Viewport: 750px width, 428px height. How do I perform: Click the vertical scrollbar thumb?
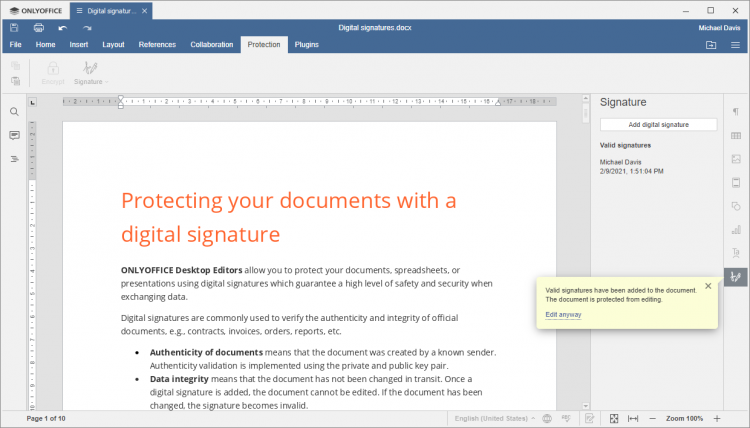click(585, 115)
